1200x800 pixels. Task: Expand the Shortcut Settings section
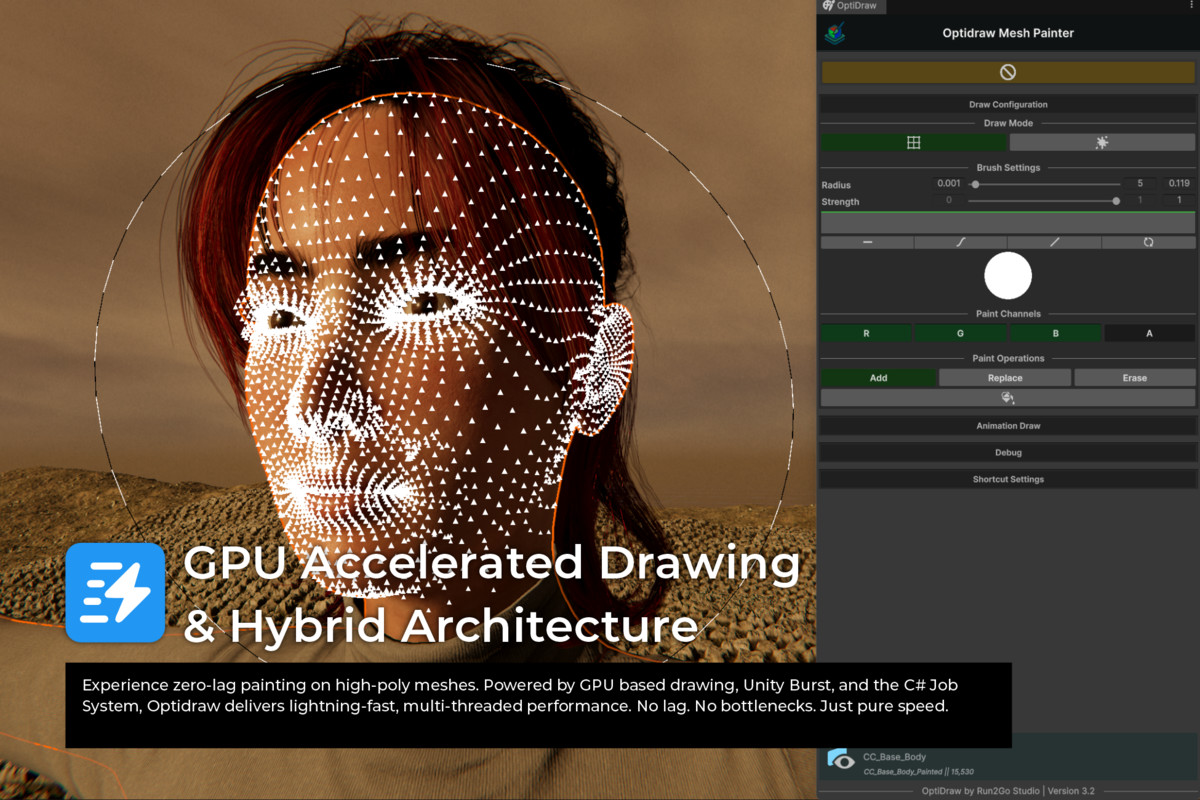pos(1008,479)
